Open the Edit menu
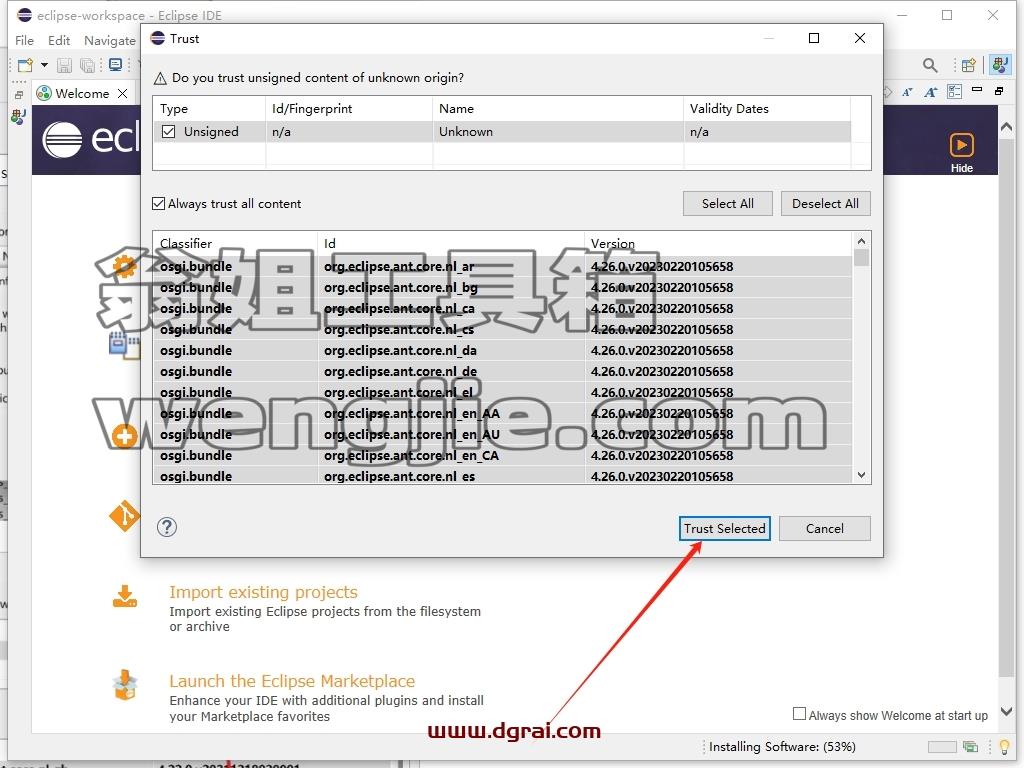Image resolution: width=1024 pixels, height=768 pixels. (x=59, y=40)
